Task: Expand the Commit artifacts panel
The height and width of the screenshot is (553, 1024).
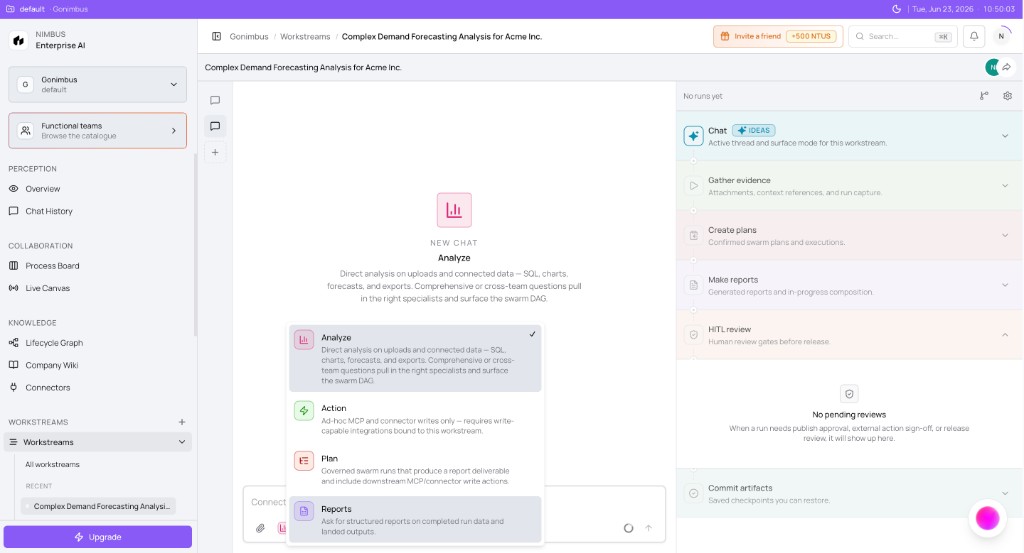Action: [1005, 494]
